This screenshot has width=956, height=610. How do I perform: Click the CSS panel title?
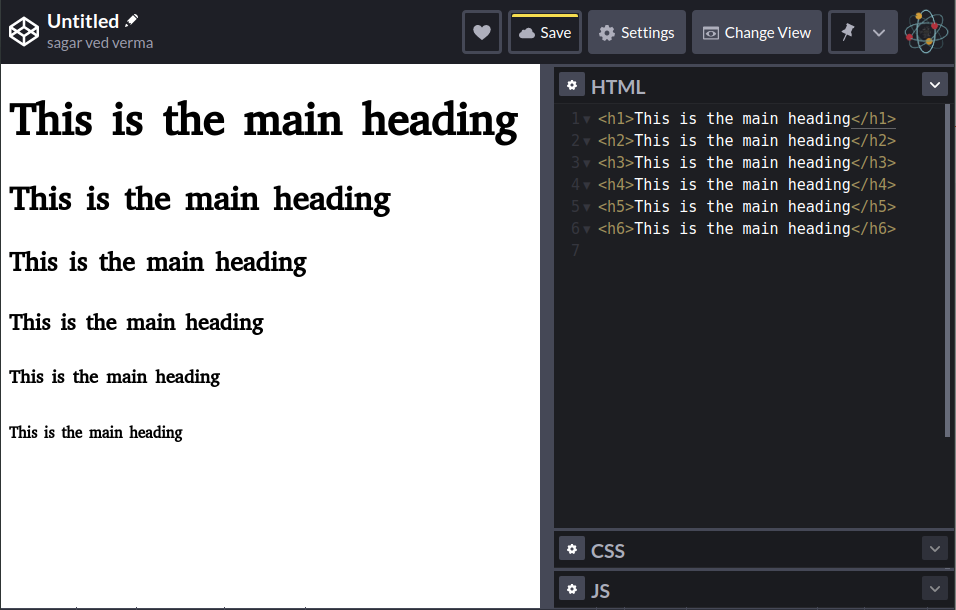tap(607, 550)
